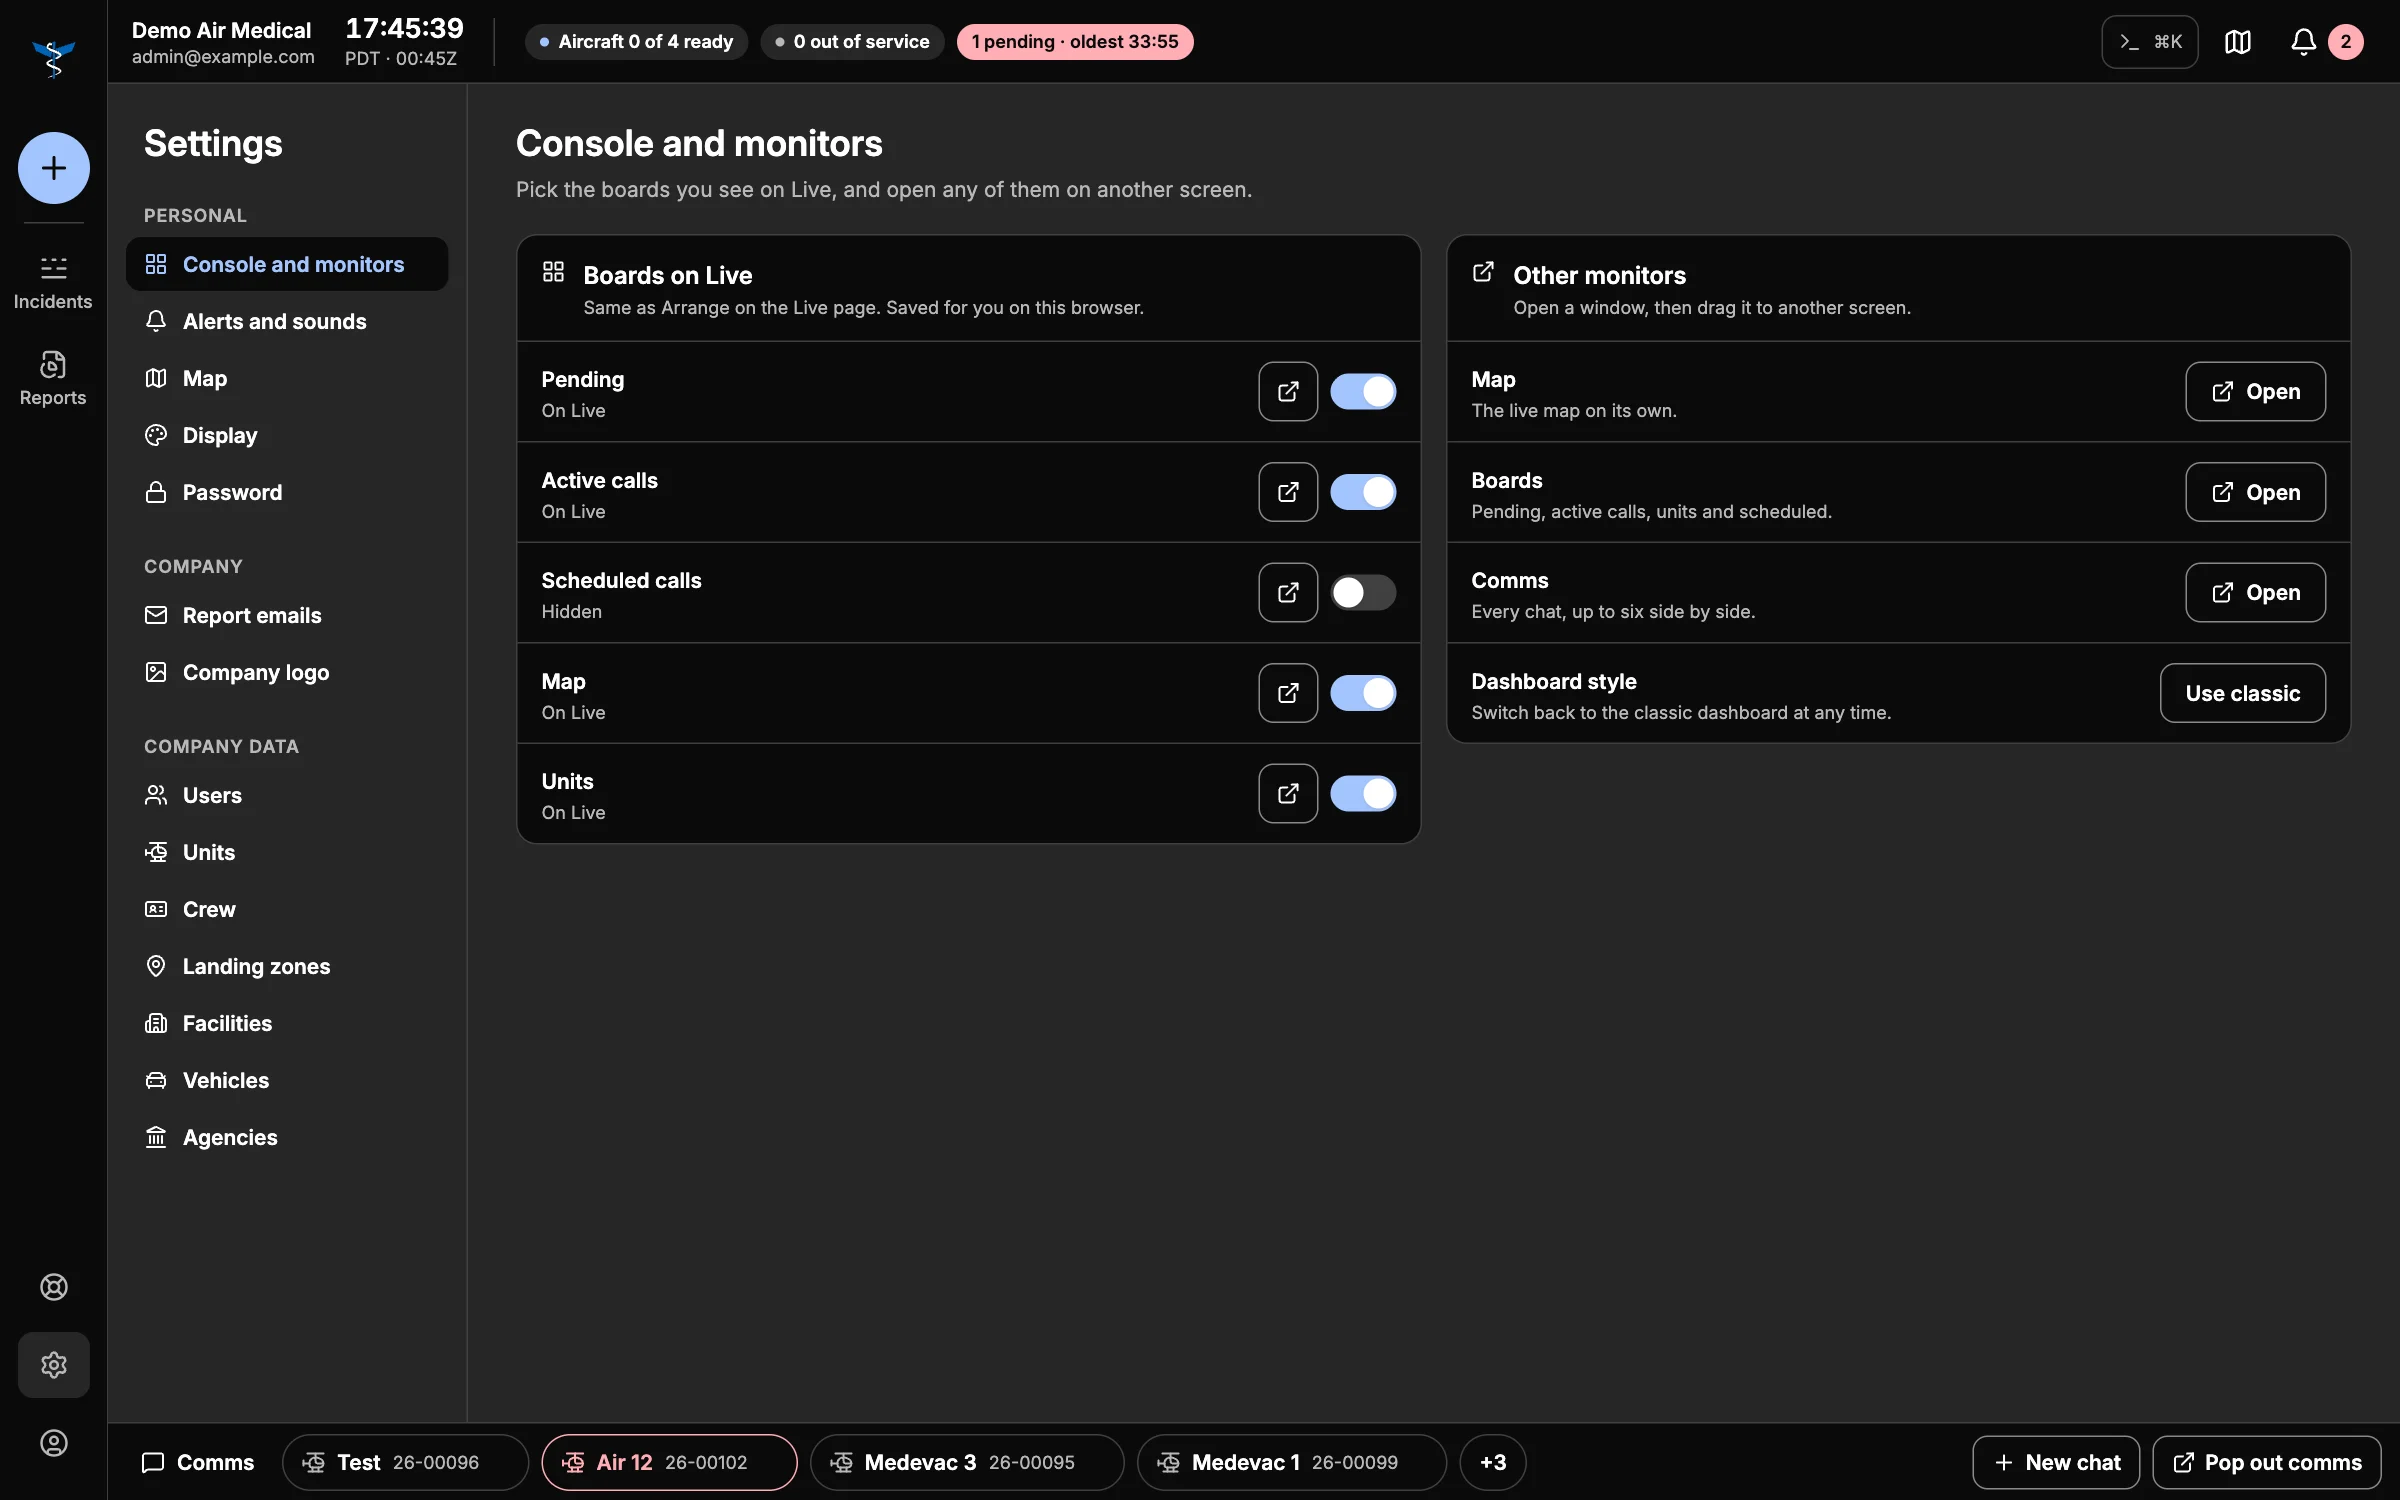Toggle the Active calls board switch
Screen dimensions: 2400x1500
[x=1363, y=492]
